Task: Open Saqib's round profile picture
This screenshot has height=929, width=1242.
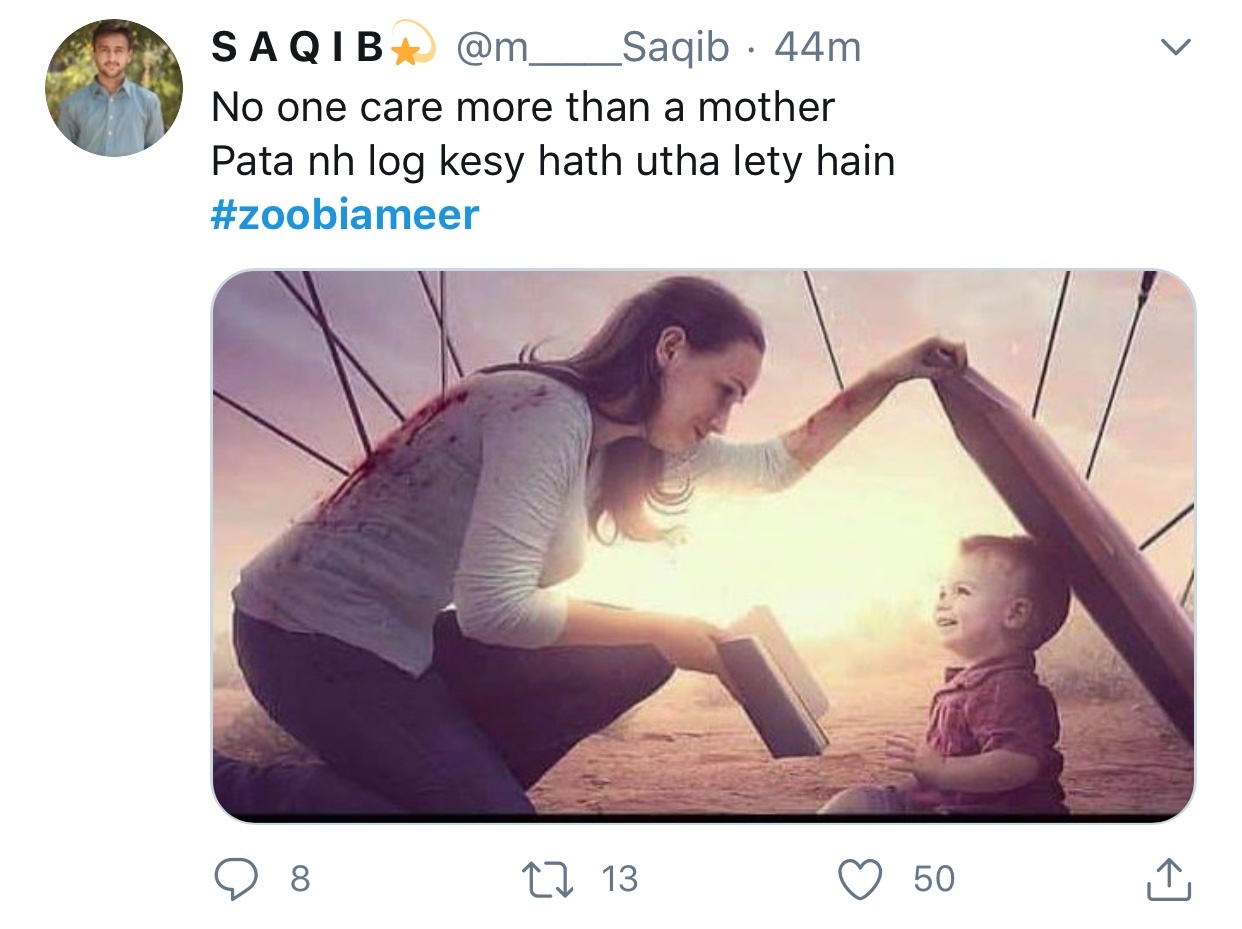Action: pos(114,88)
